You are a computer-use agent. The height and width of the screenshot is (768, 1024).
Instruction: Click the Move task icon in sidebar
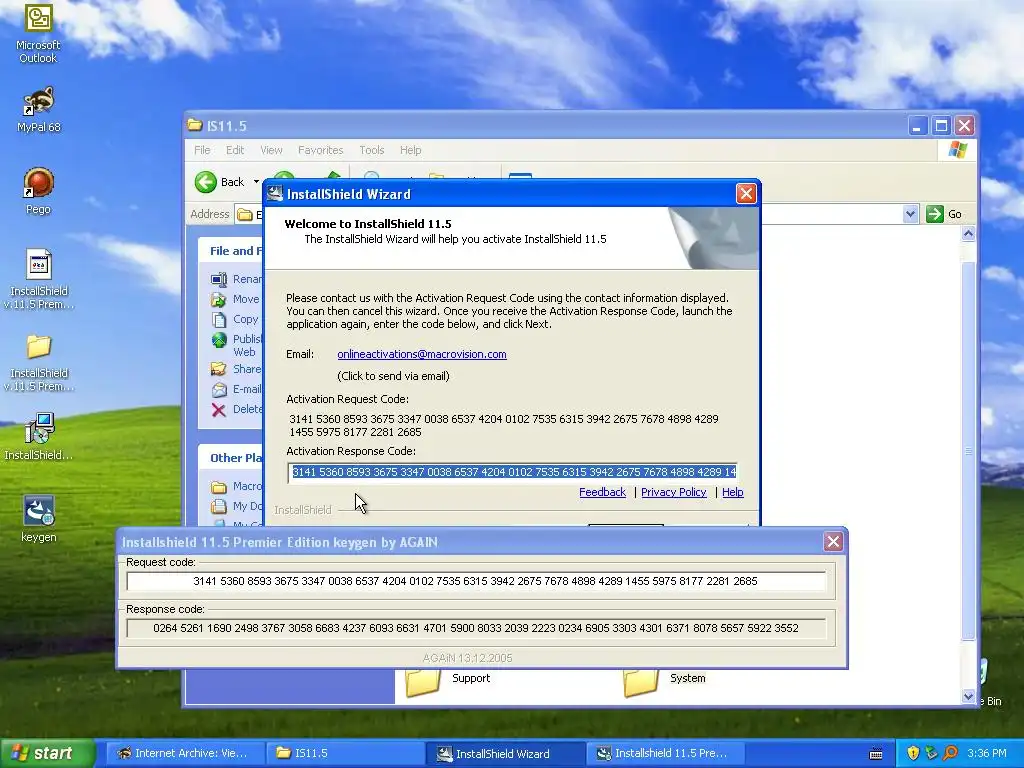coord(219,299)
